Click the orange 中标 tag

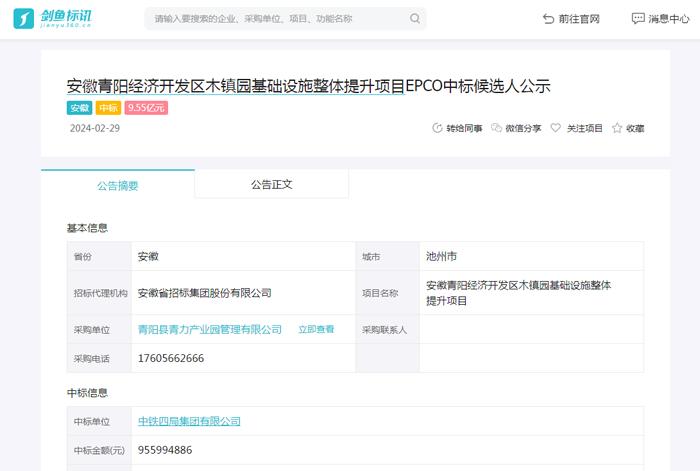click(x=108, y=108)
